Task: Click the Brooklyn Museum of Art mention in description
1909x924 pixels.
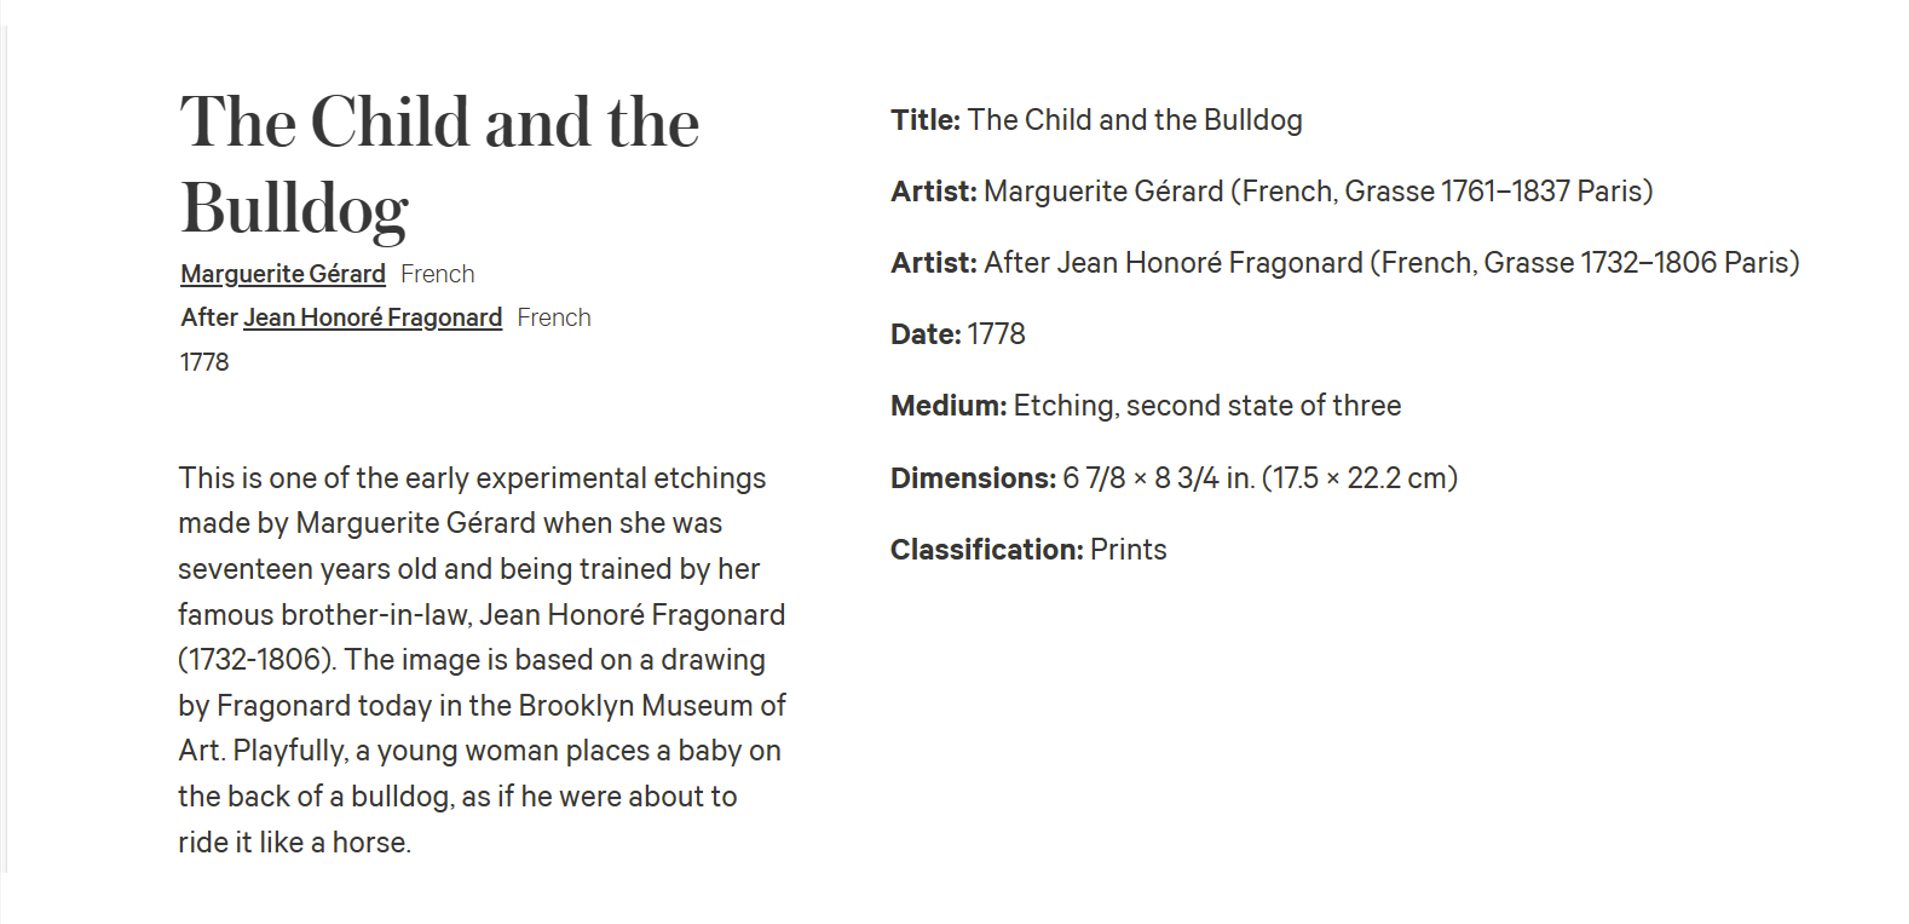Action: [x=479, y=728]
